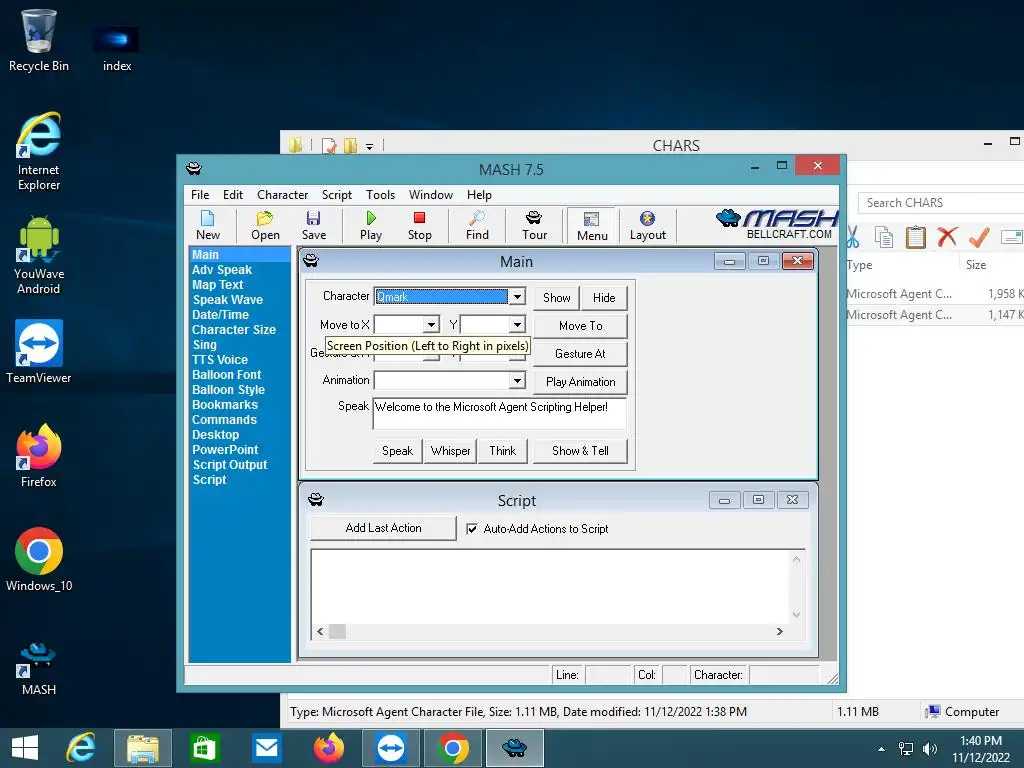Open the Window menu
This screenshot has width=1024, height=768.
click(x=430, y=195)
